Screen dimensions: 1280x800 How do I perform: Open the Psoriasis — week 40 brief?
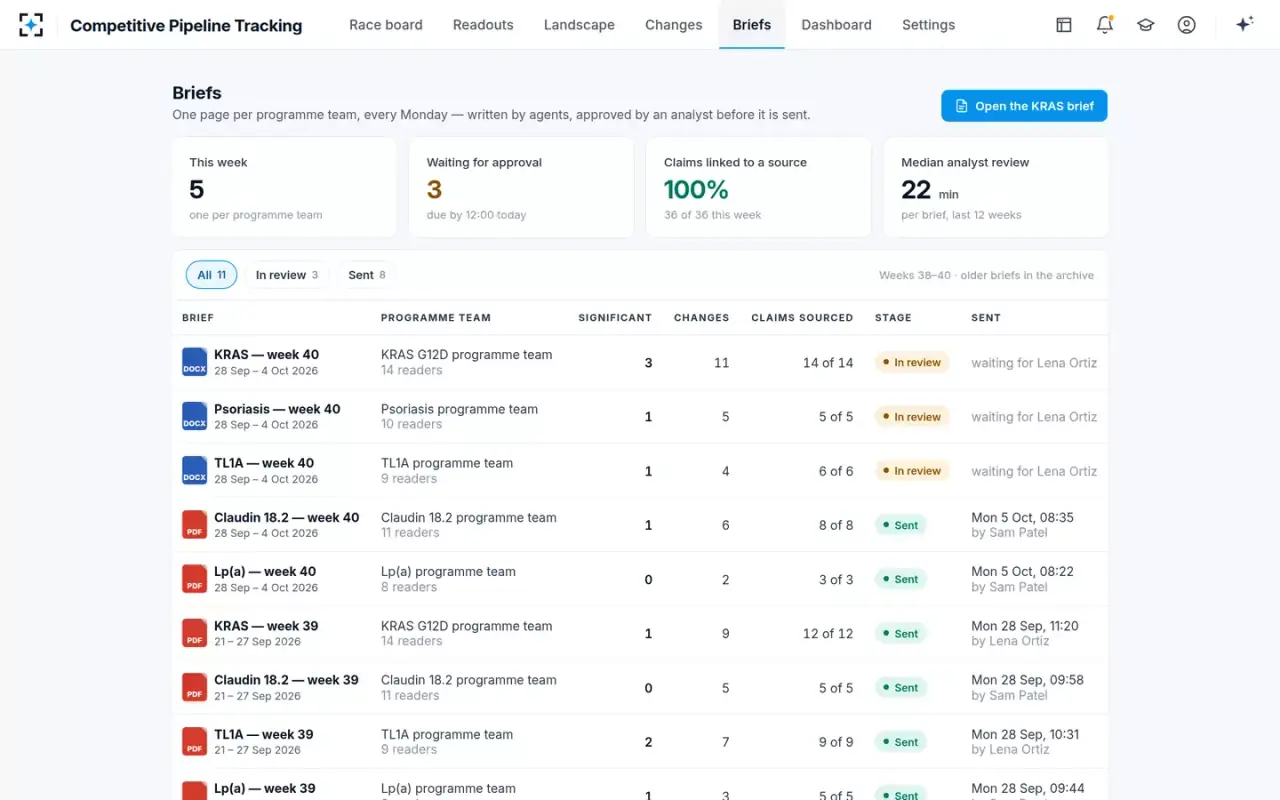point(277,409)
